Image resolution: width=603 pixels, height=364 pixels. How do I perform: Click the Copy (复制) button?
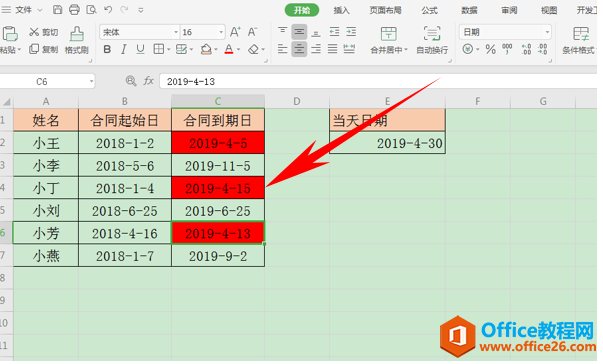pyautogui.click(x=44, y=49)
